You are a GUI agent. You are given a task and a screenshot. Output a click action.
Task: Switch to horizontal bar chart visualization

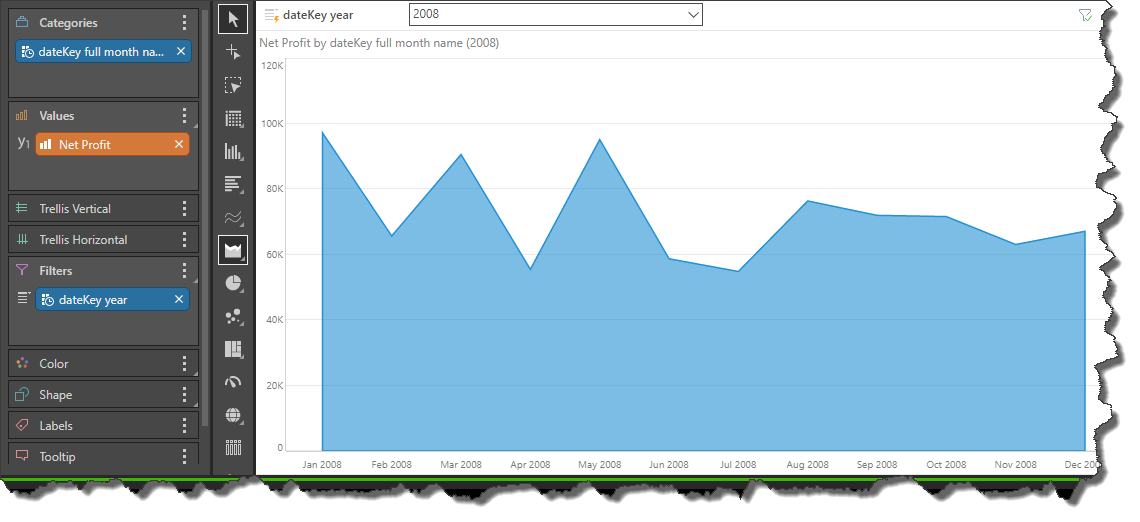233,184
